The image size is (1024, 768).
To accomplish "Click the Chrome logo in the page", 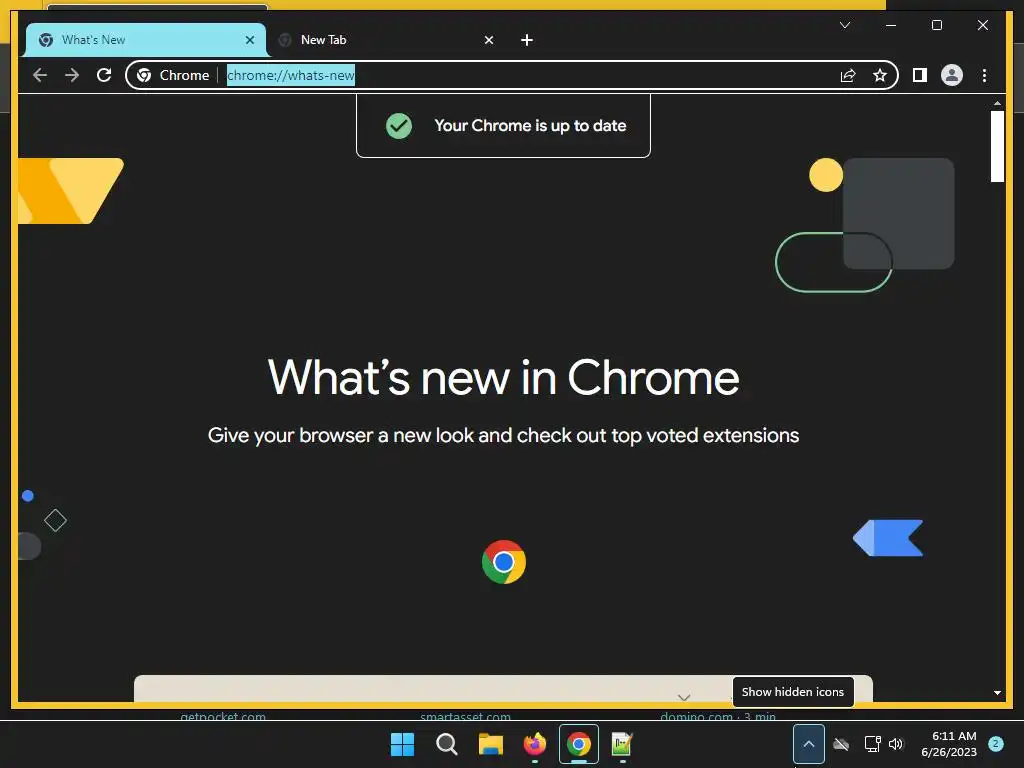I will tap(504, 562).
